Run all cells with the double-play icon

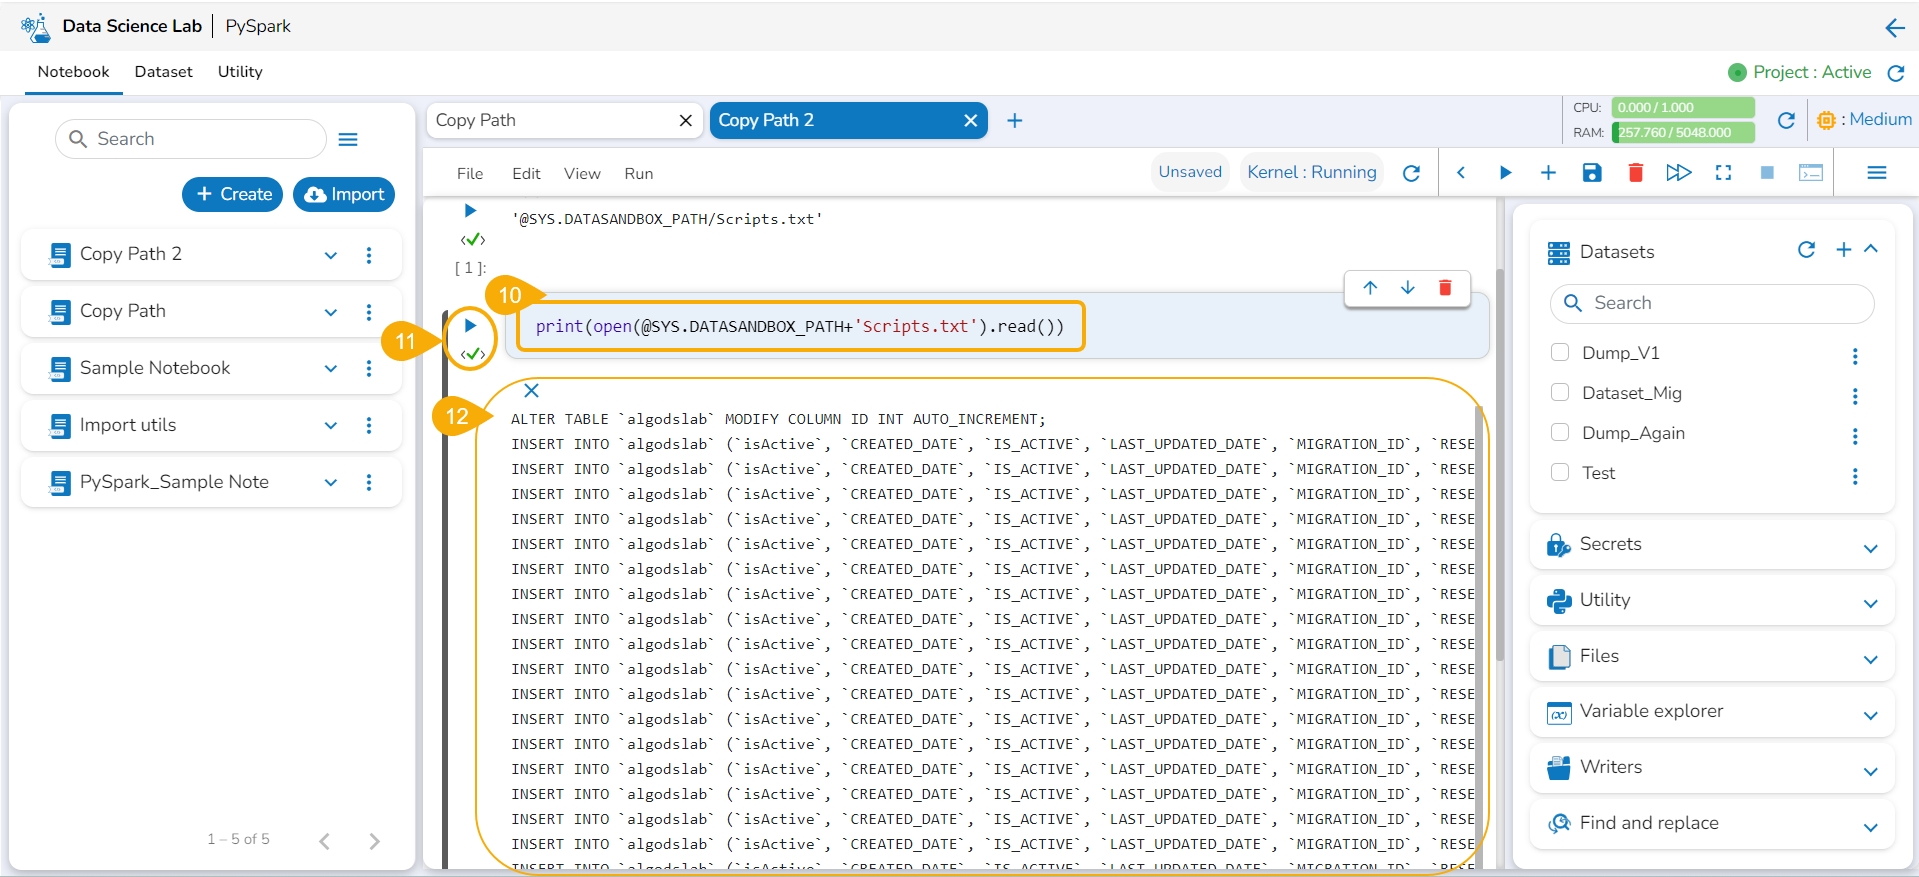point(1678,173)
